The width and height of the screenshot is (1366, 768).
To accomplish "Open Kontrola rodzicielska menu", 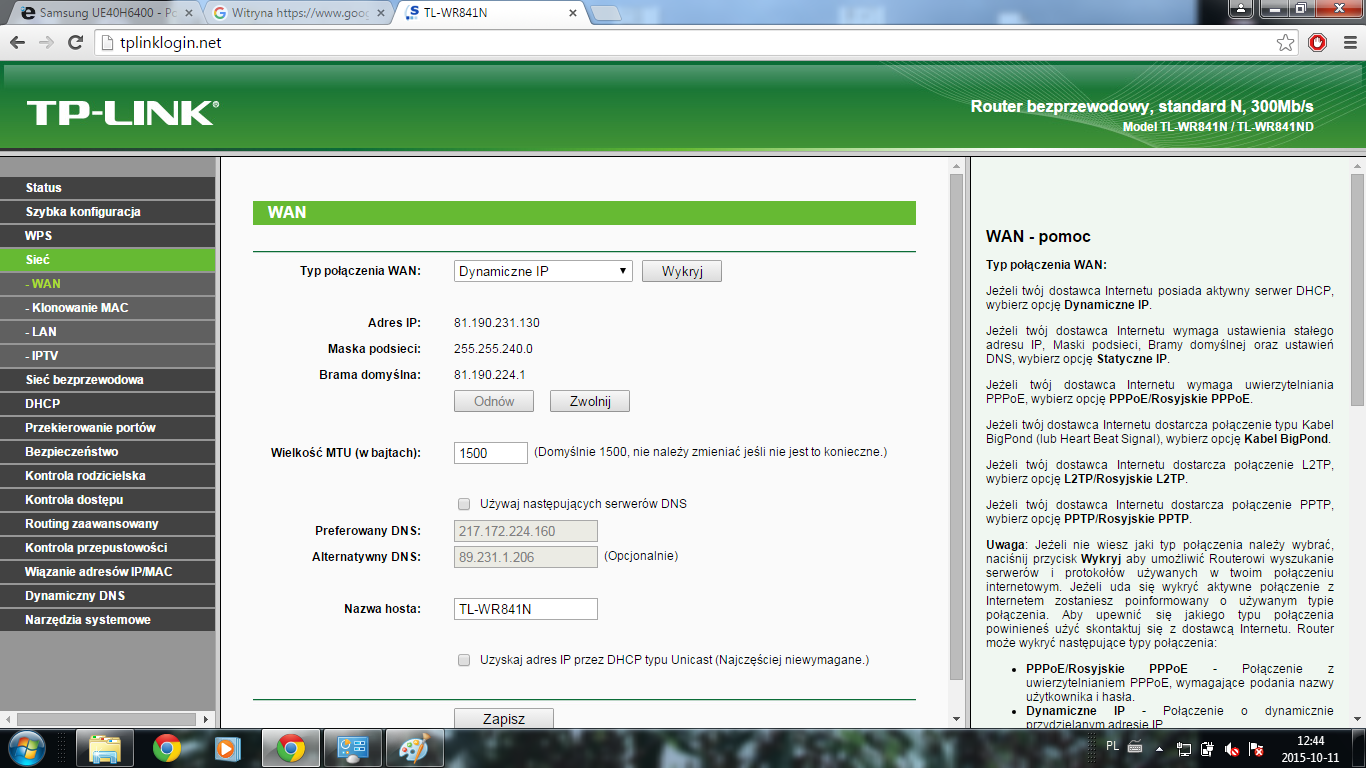I will click(108, 476).
